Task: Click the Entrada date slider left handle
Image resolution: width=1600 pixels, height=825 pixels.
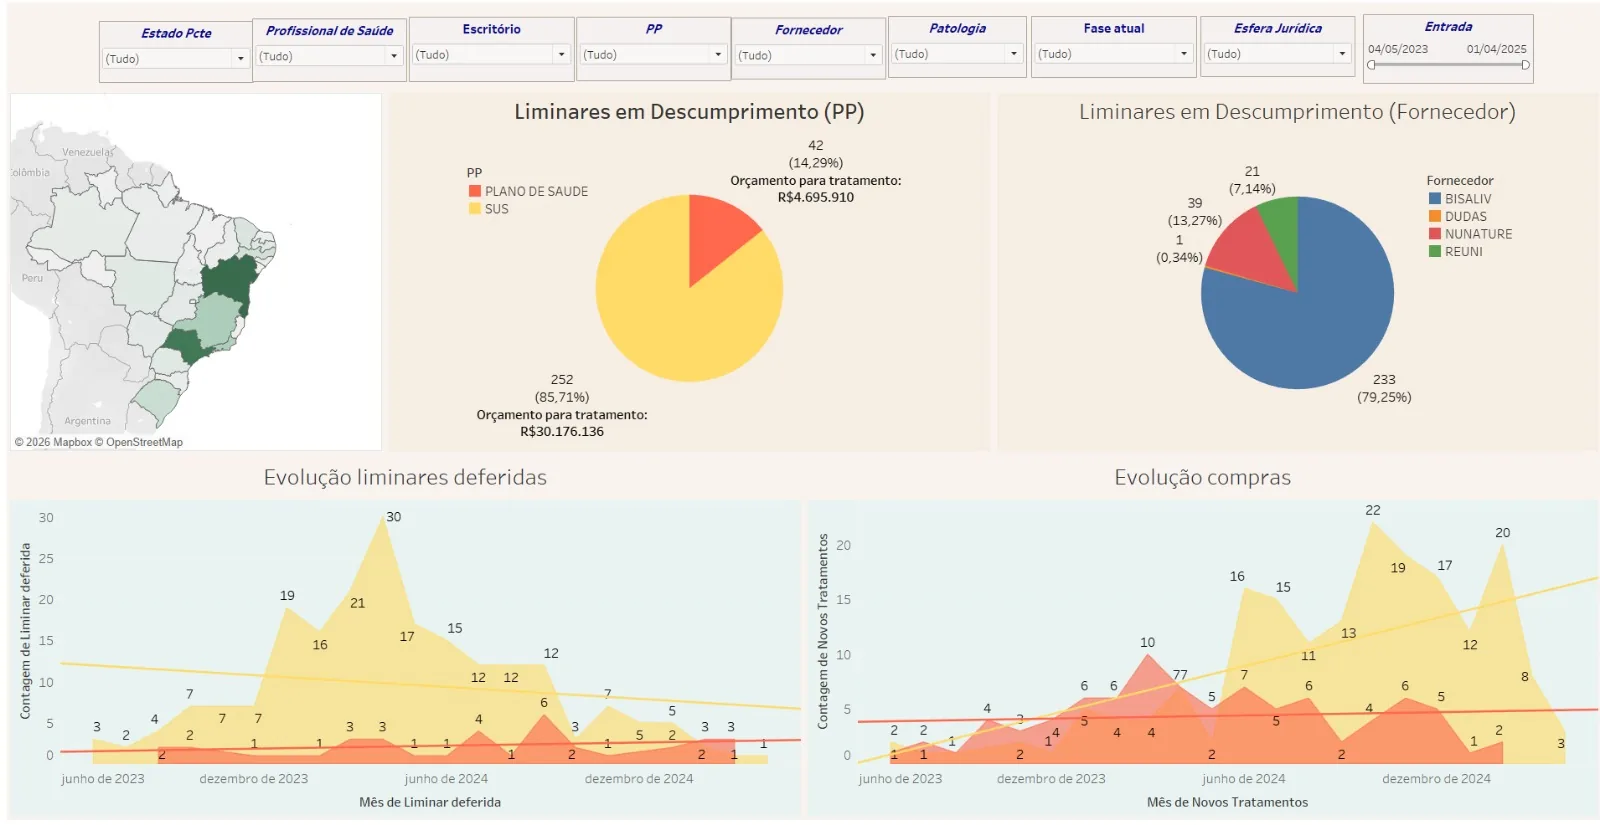Action: pos(1372,65)
